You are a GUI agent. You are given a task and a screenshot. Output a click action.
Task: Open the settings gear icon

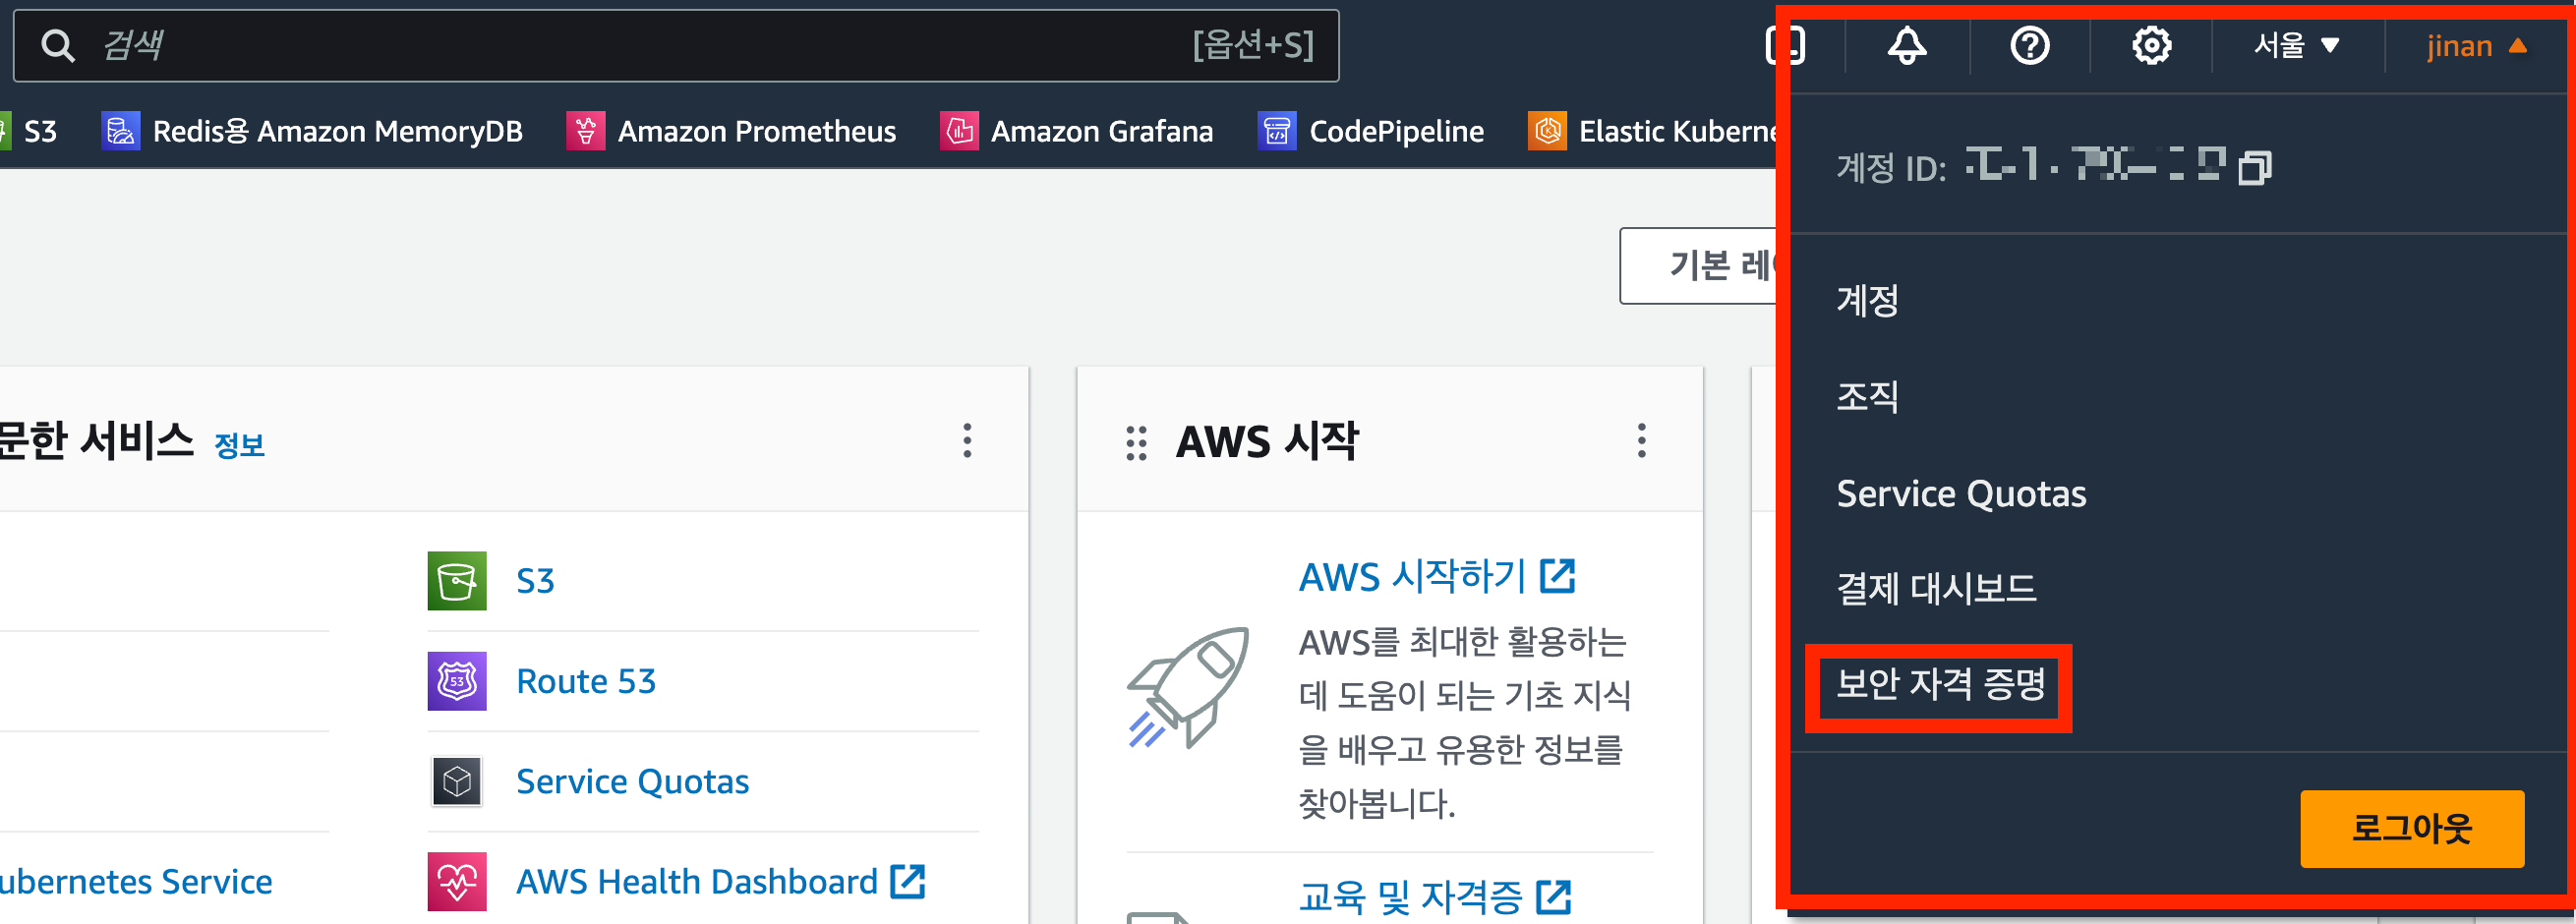(x=2152, y=45)
